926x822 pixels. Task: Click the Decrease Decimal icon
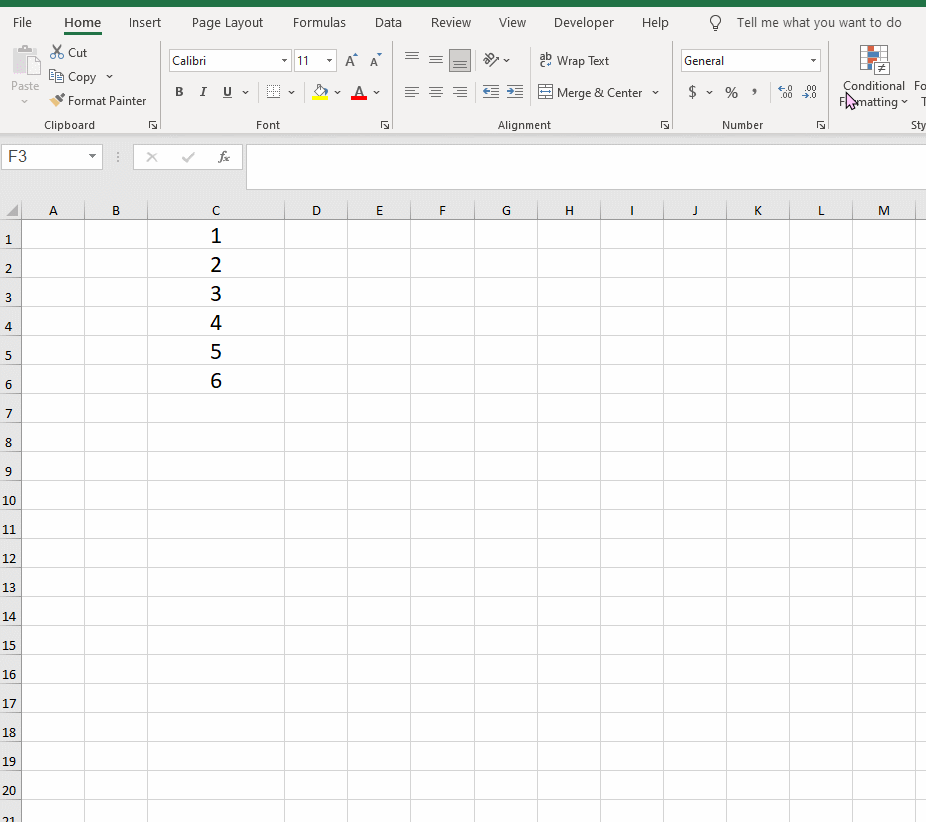810,92
